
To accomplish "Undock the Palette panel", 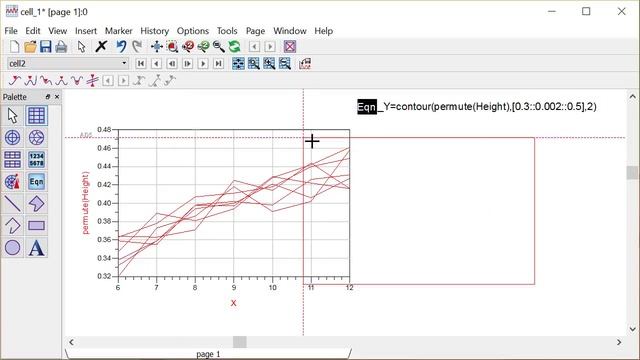I will [x=48, y=97].
